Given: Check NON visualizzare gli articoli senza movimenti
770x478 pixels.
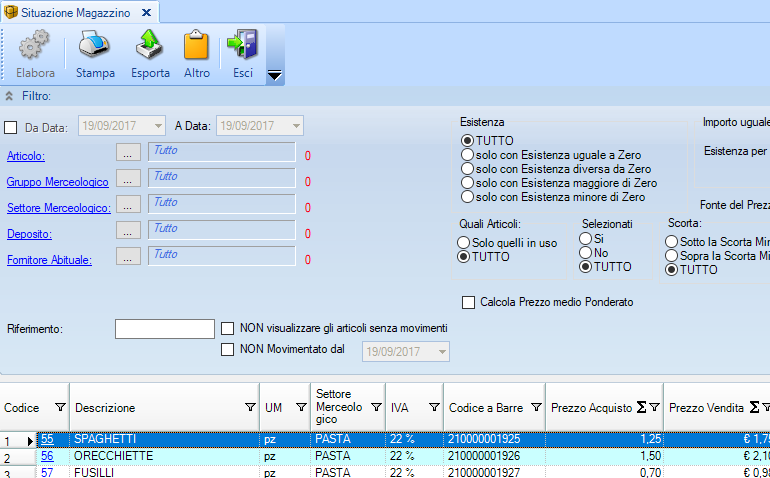Looking at the screenshot, I should tap(228, 328).
